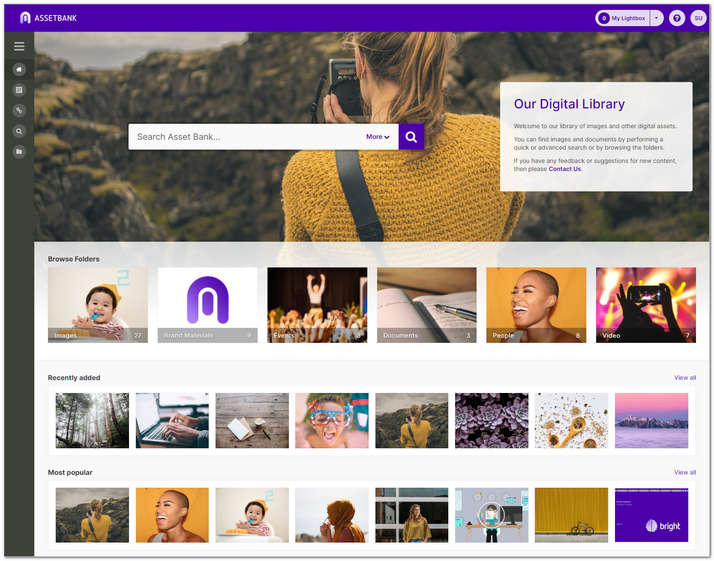
Task: Open the Brand Materials folder
Action: click(207, 305)
